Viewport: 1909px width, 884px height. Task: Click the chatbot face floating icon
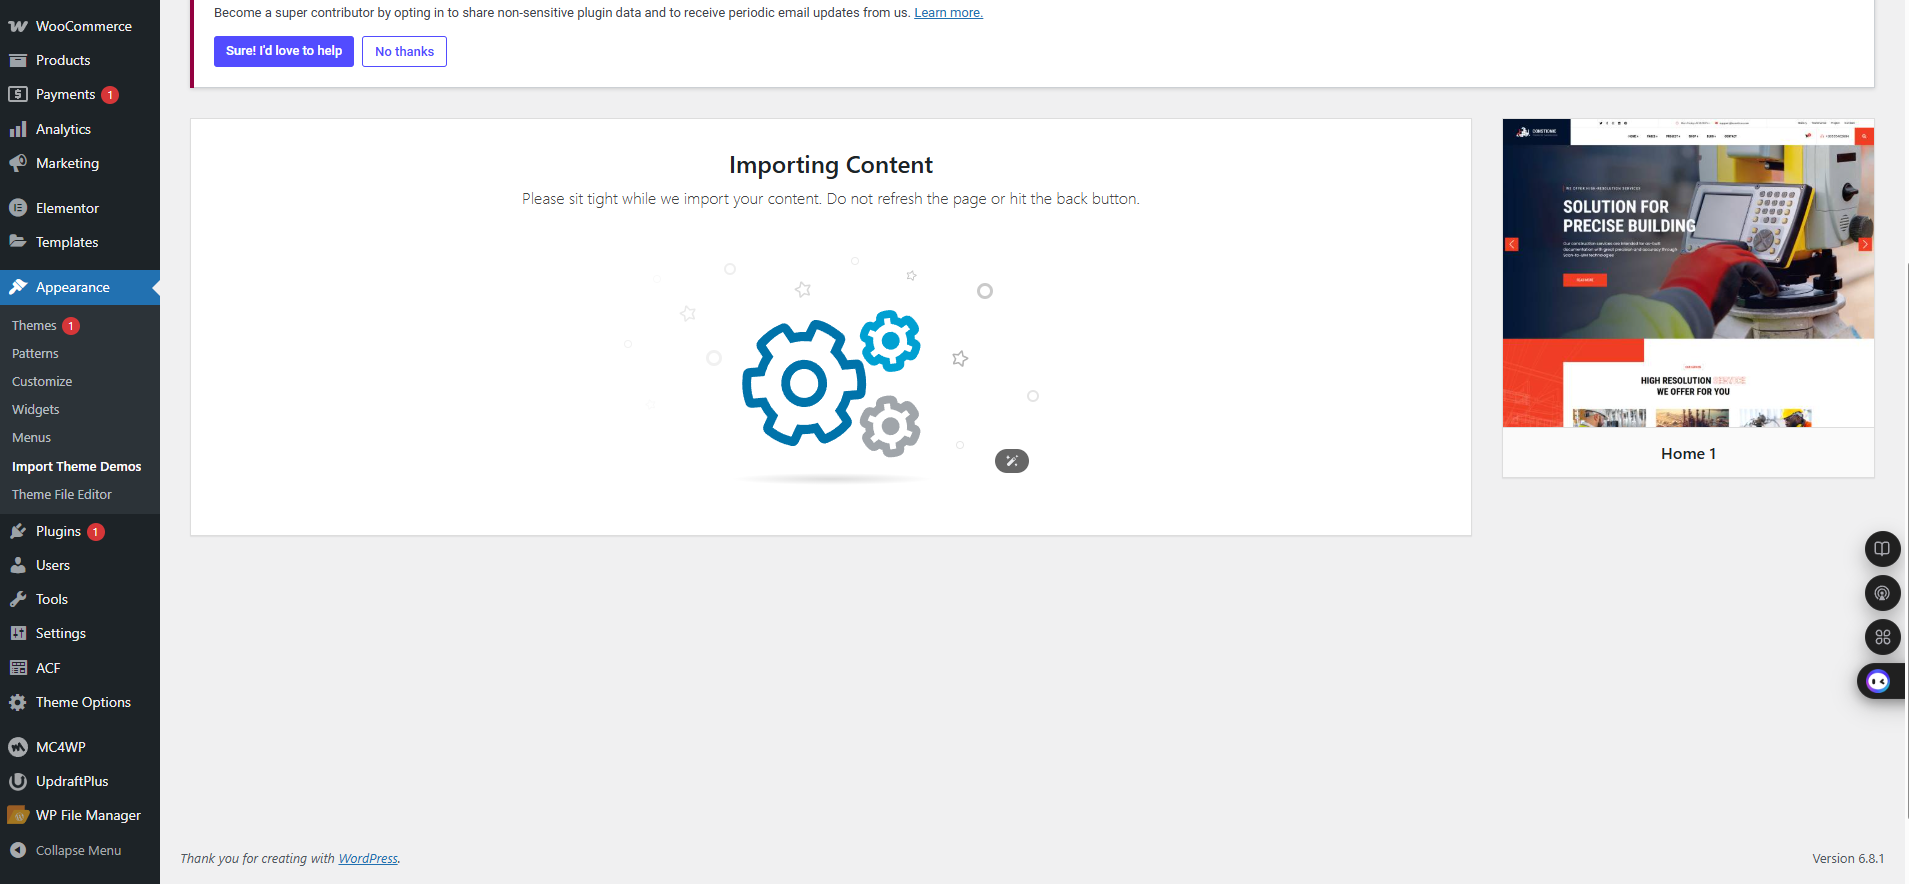(1878, 681)
